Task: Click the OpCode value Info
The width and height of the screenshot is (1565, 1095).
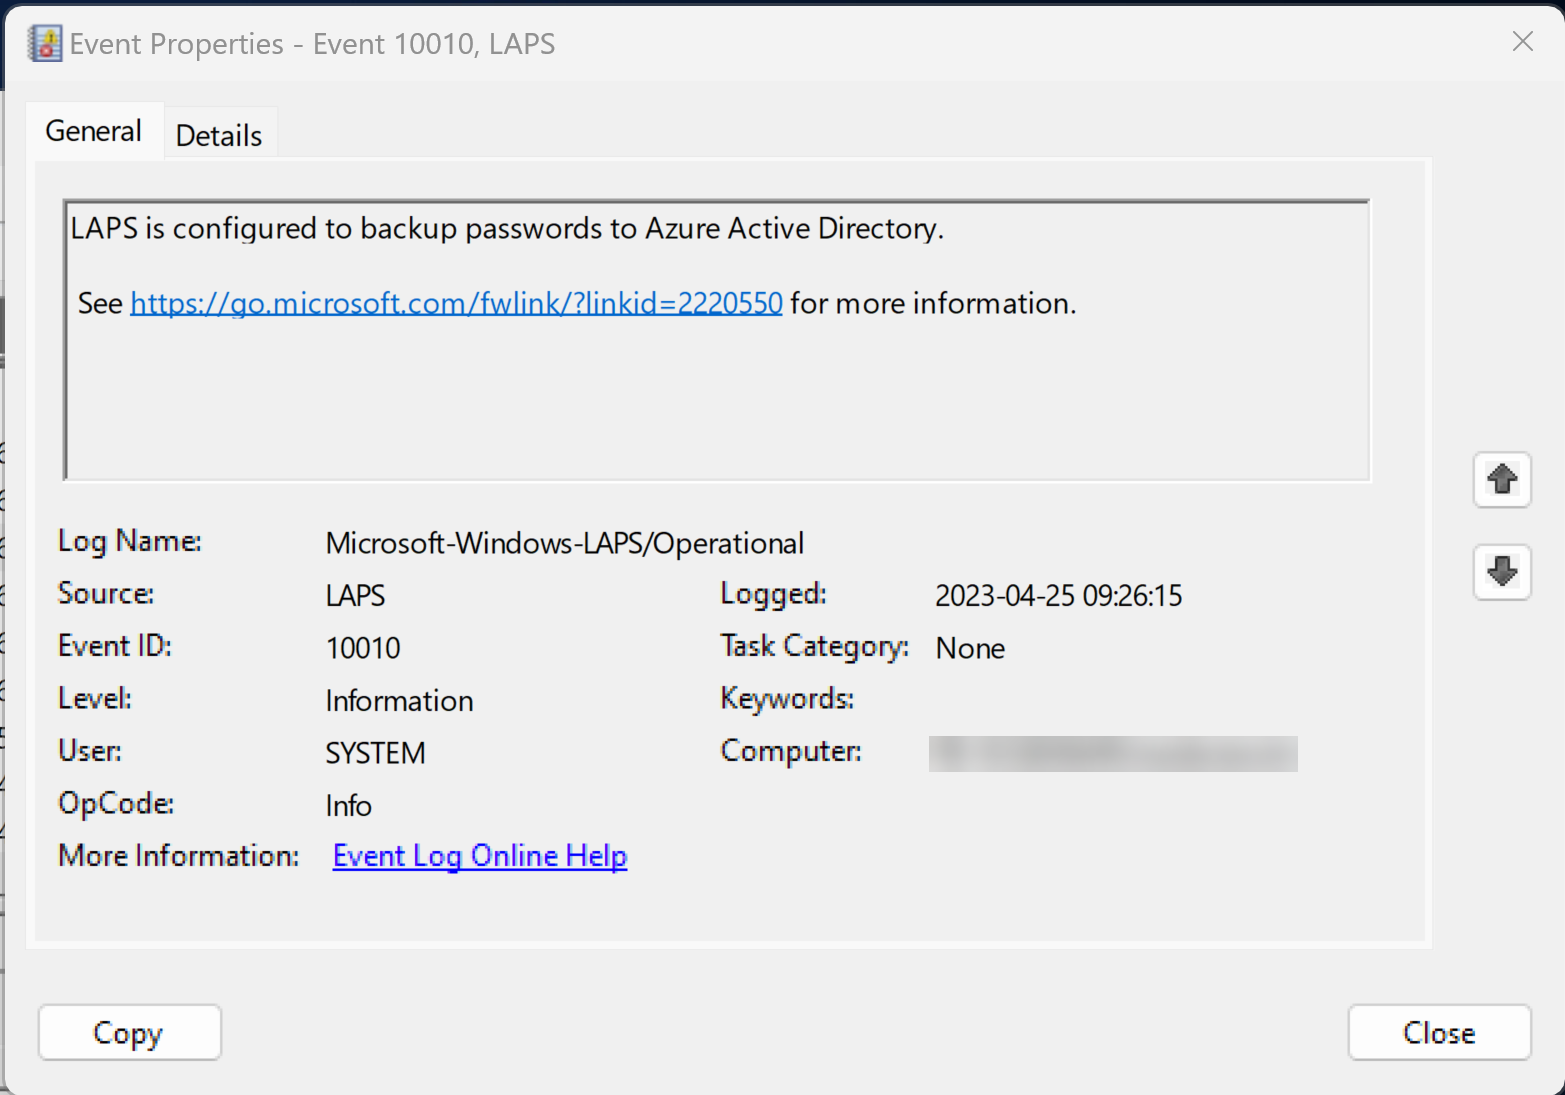Action: 348,806
